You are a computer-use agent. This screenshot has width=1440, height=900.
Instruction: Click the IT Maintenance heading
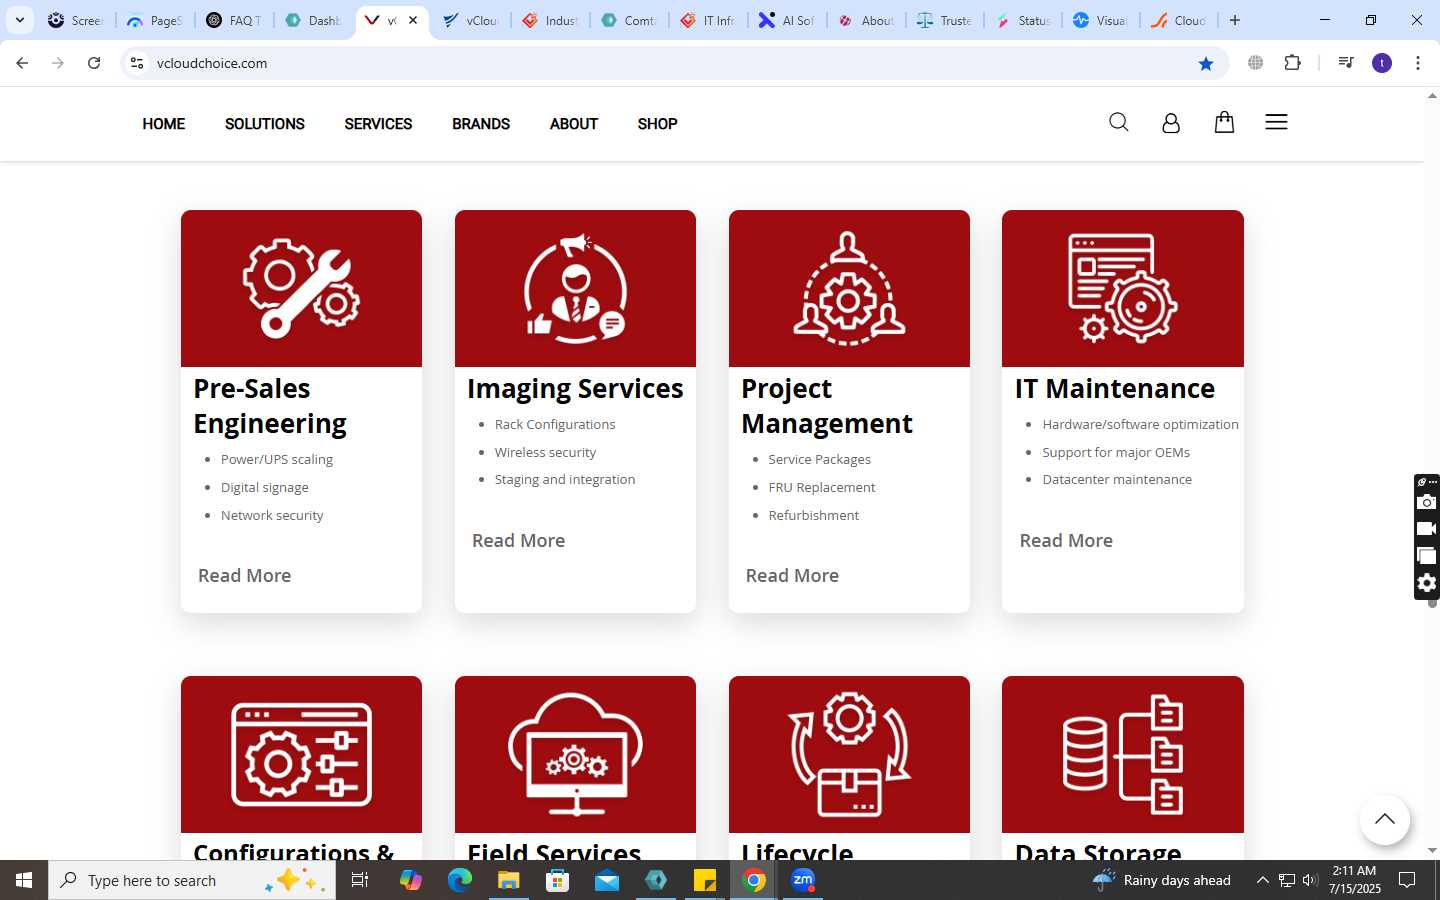tap(1115, 388)
